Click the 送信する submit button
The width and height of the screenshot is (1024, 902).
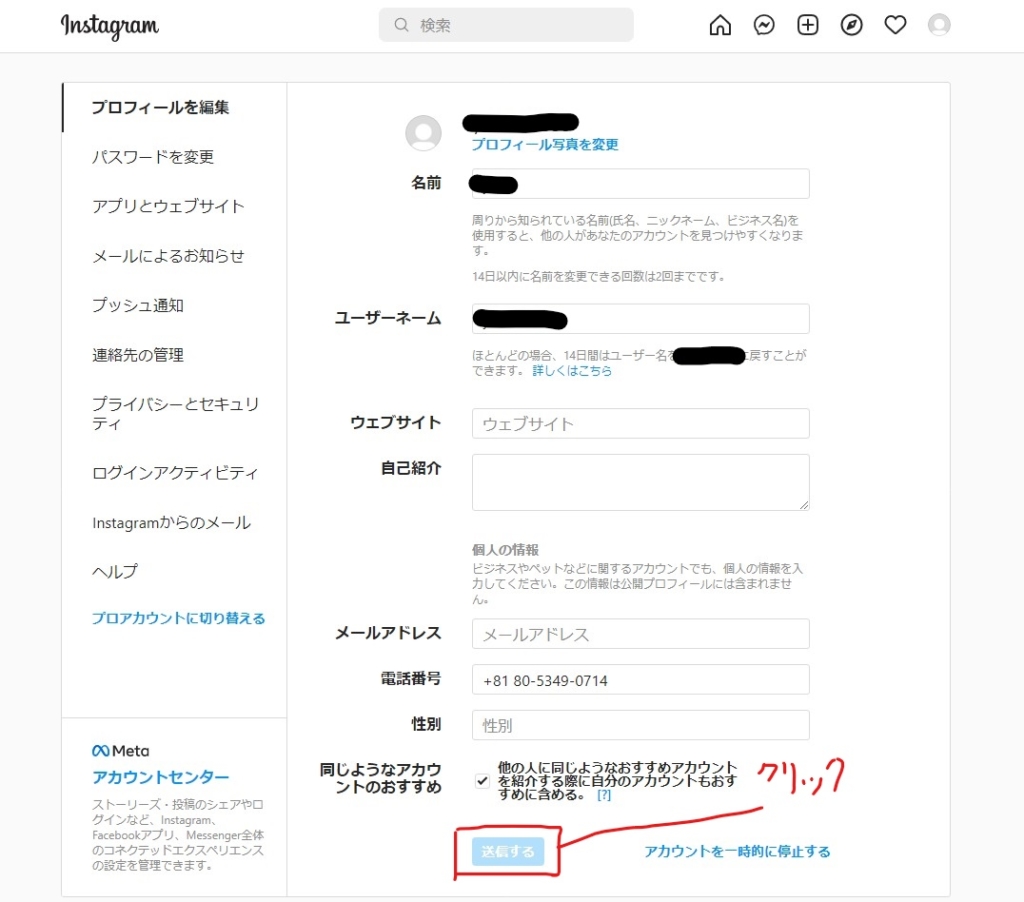[x=508, y=852]
